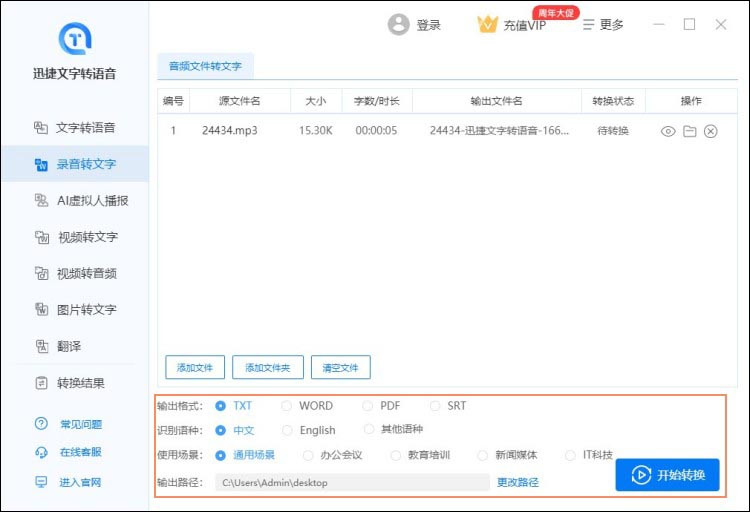The height and width of the screenshot is (512, 750).
Task: Click the user avatar icon
Action: tap(398, 24)
